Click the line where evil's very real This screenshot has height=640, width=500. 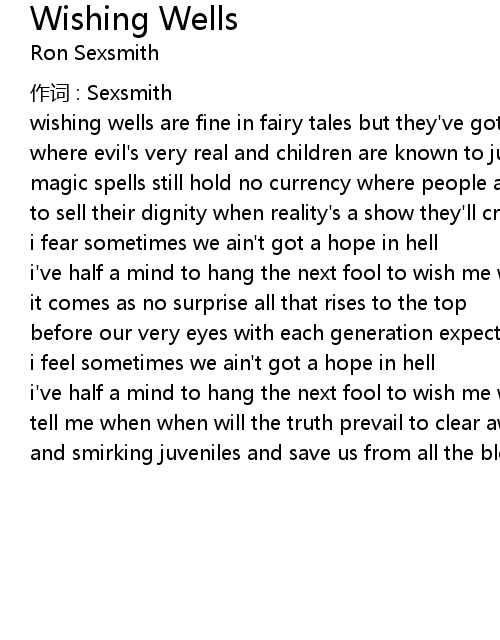click(x=265, y=153)
